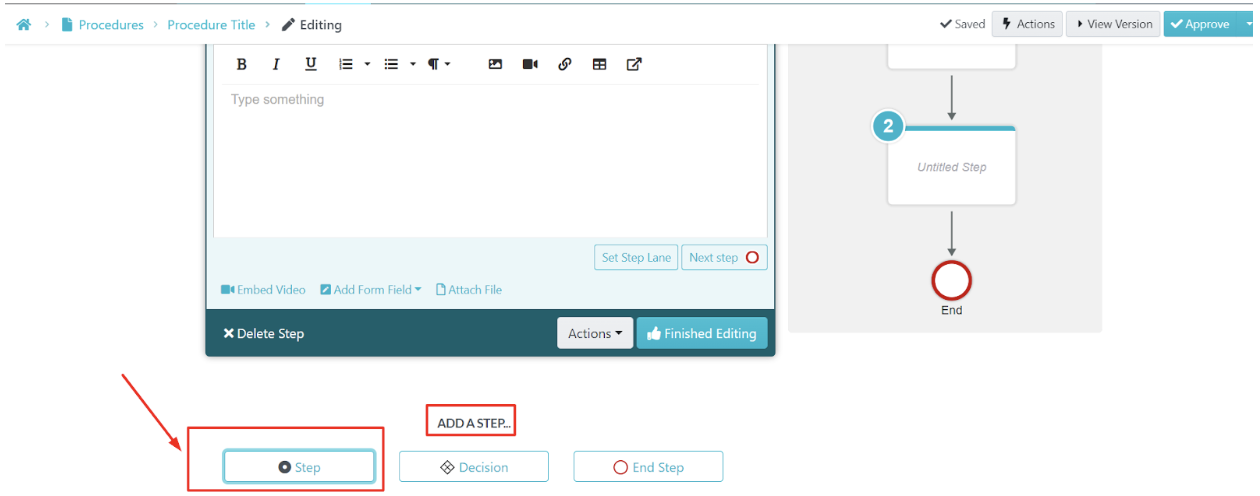
Task: Expand the Approve dropdown arrow
Action: (x=1248, y=24)
